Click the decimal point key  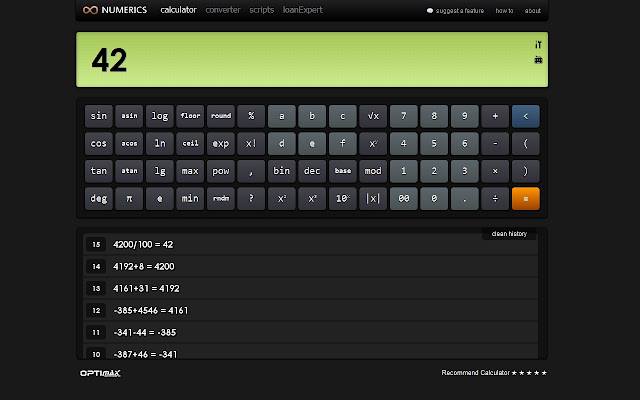(464, 198)
